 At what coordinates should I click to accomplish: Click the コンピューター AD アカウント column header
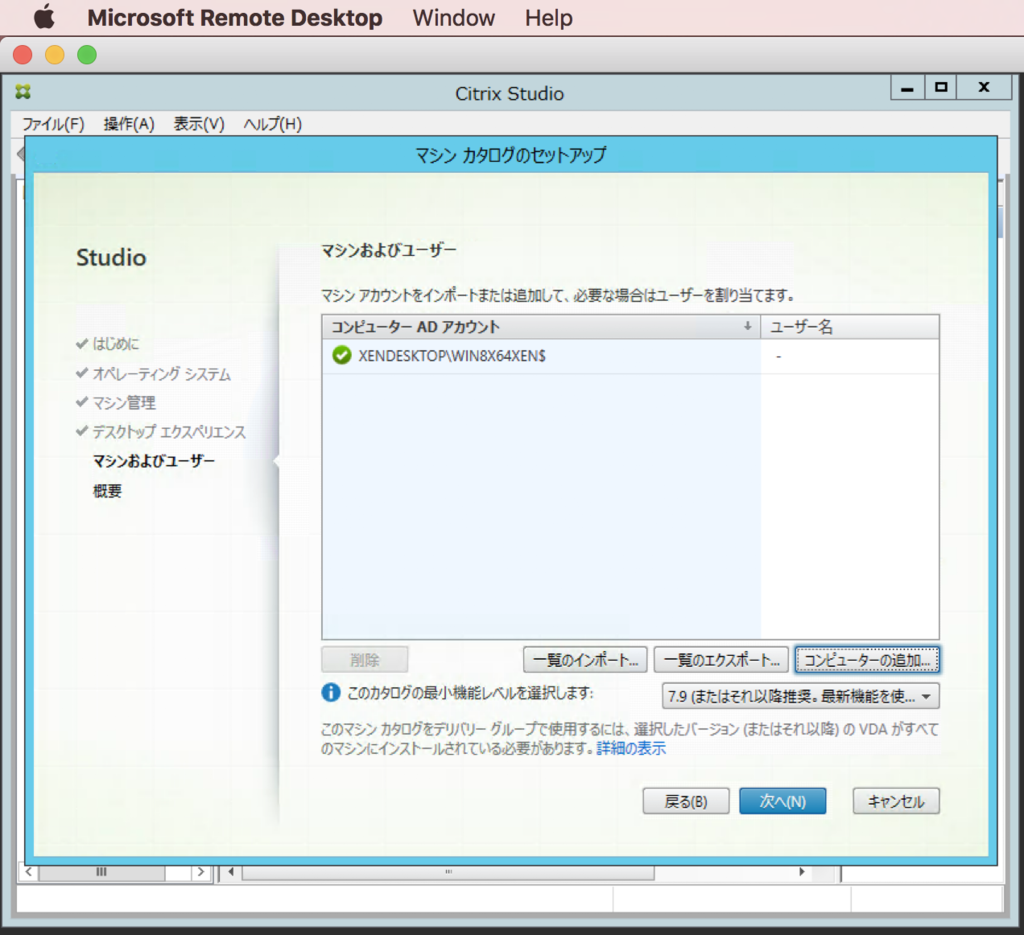pos(541,326)
